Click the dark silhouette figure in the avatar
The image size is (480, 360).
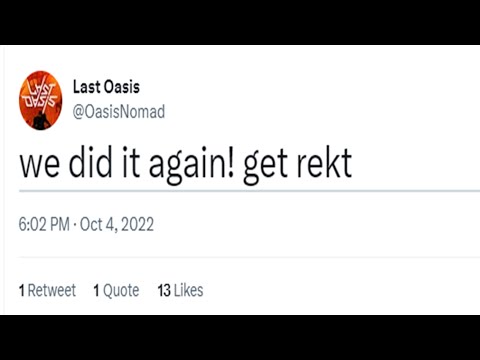click(x=41, y=120)
